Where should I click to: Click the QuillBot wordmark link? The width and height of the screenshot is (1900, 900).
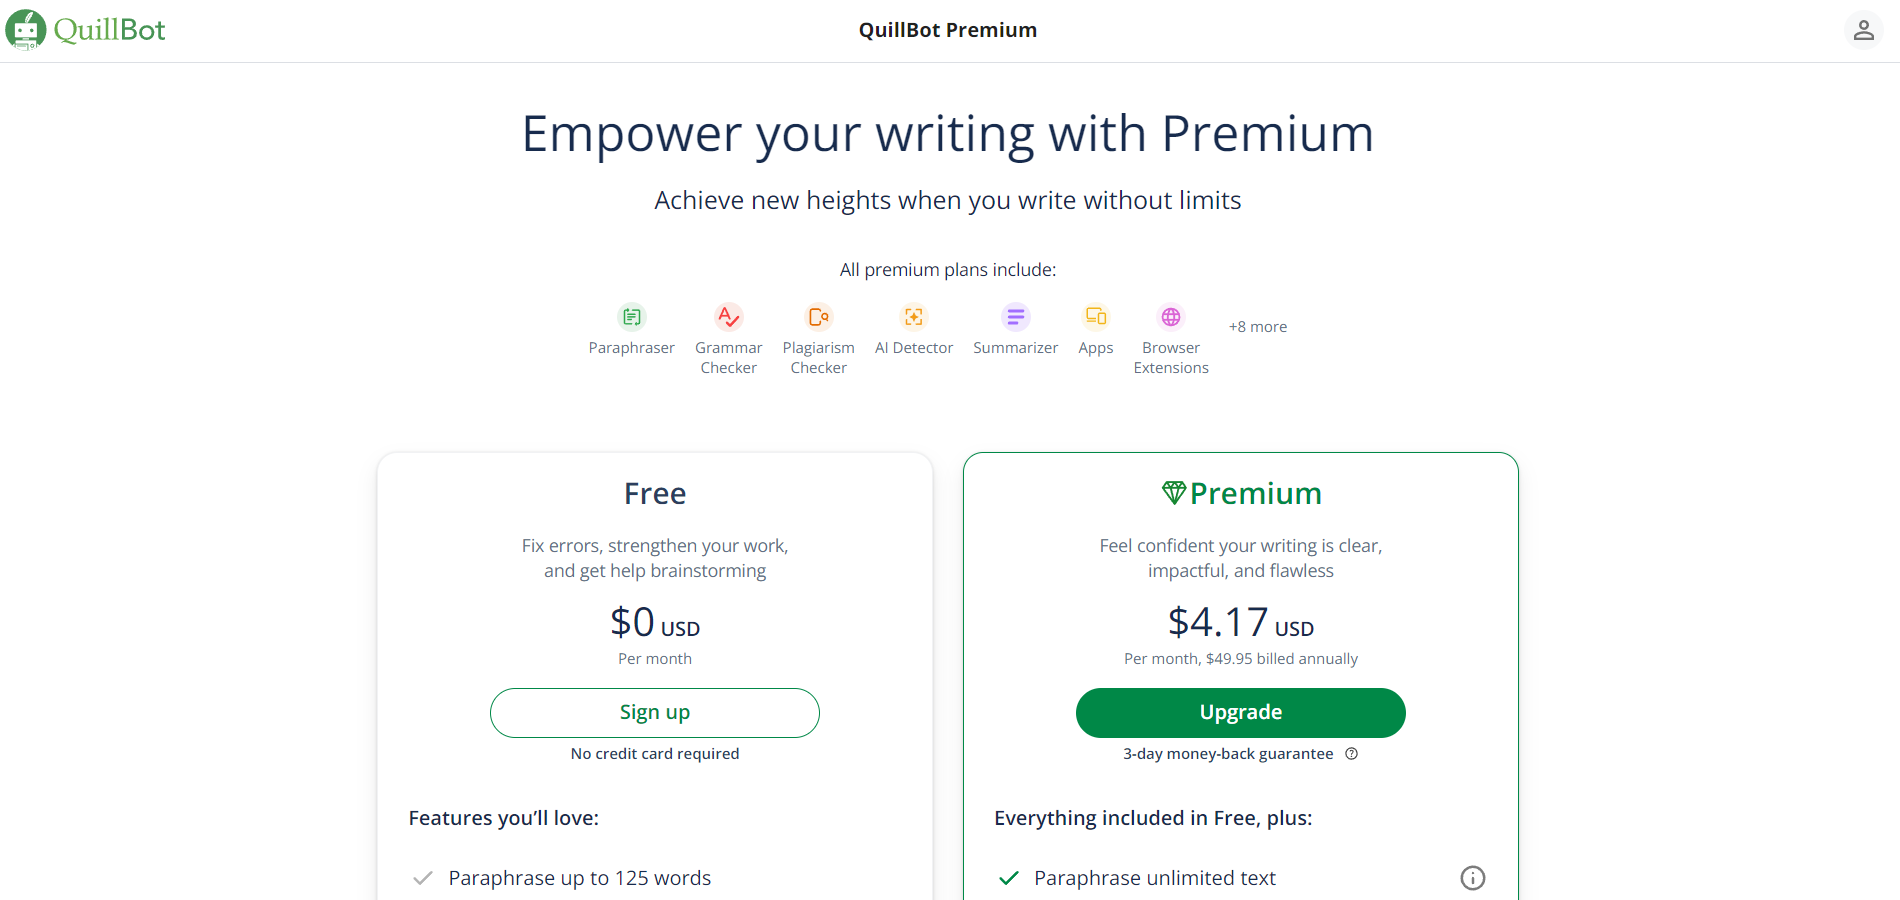point(110,30)
